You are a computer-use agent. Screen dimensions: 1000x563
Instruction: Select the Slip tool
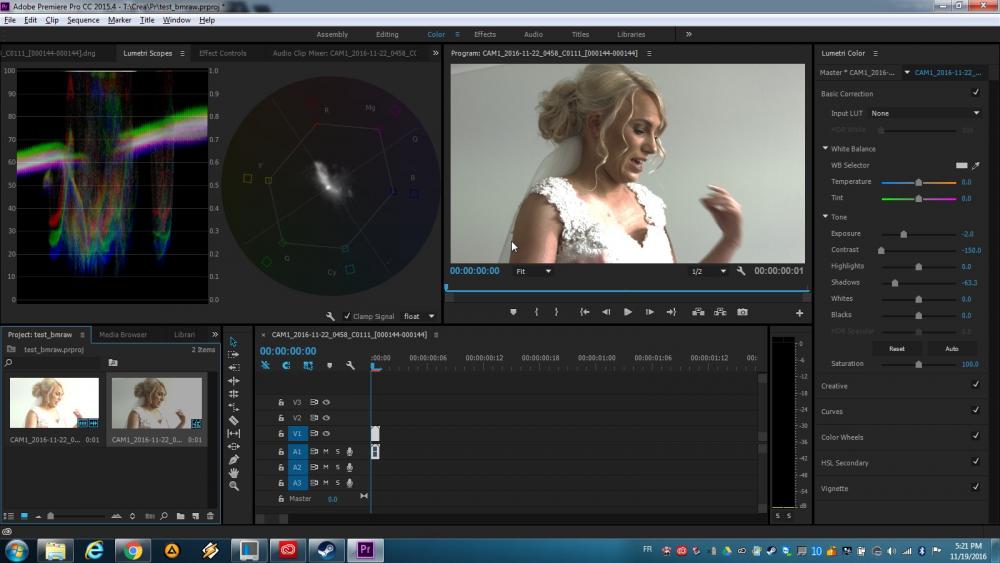coord(233,434)
